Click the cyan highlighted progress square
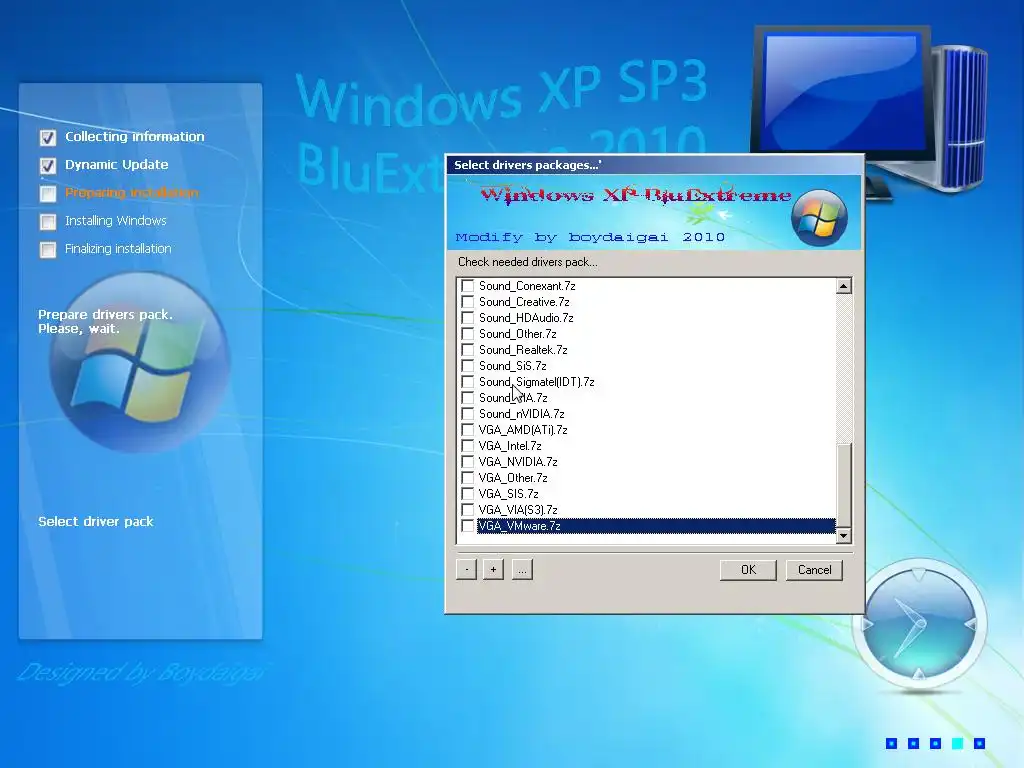1024x768 pixels. tap(957, 743)
